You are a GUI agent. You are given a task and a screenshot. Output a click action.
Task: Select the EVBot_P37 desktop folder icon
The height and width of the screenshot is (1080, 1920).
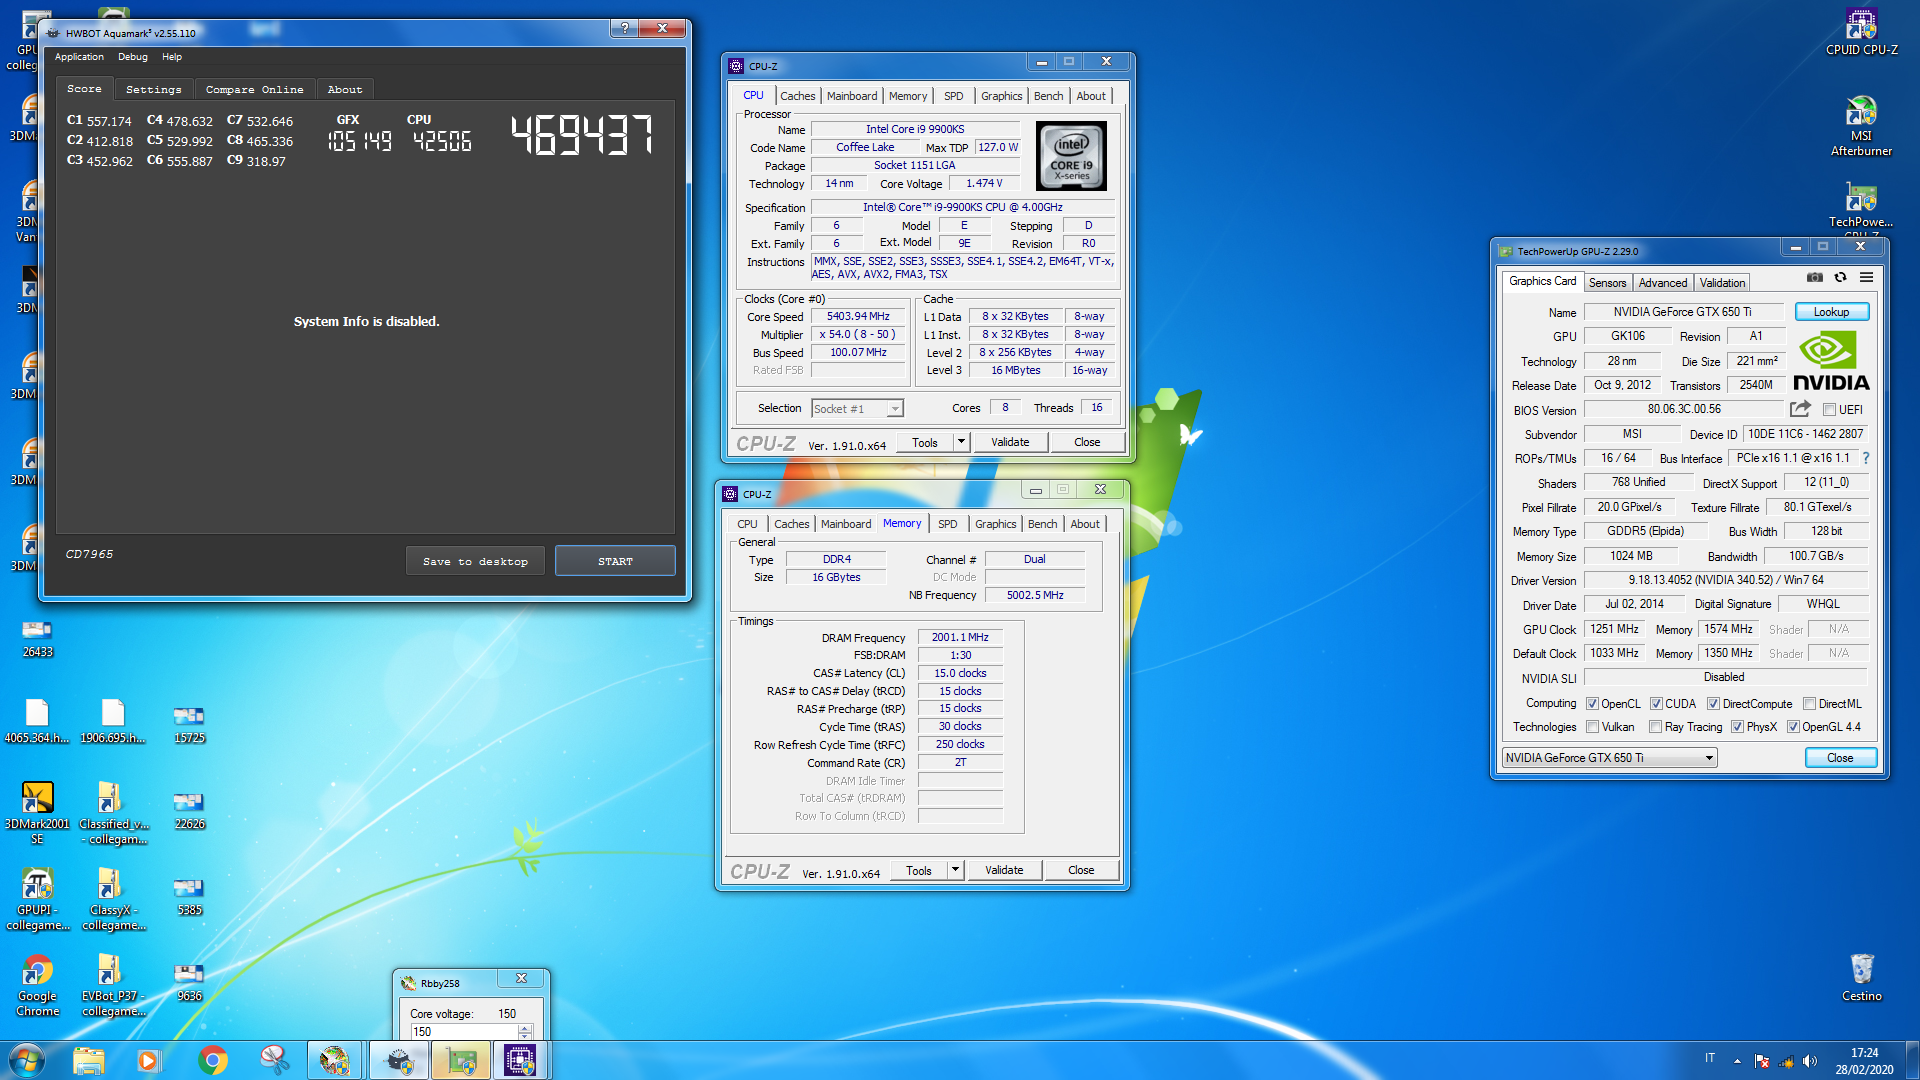(x=112, y=985)
